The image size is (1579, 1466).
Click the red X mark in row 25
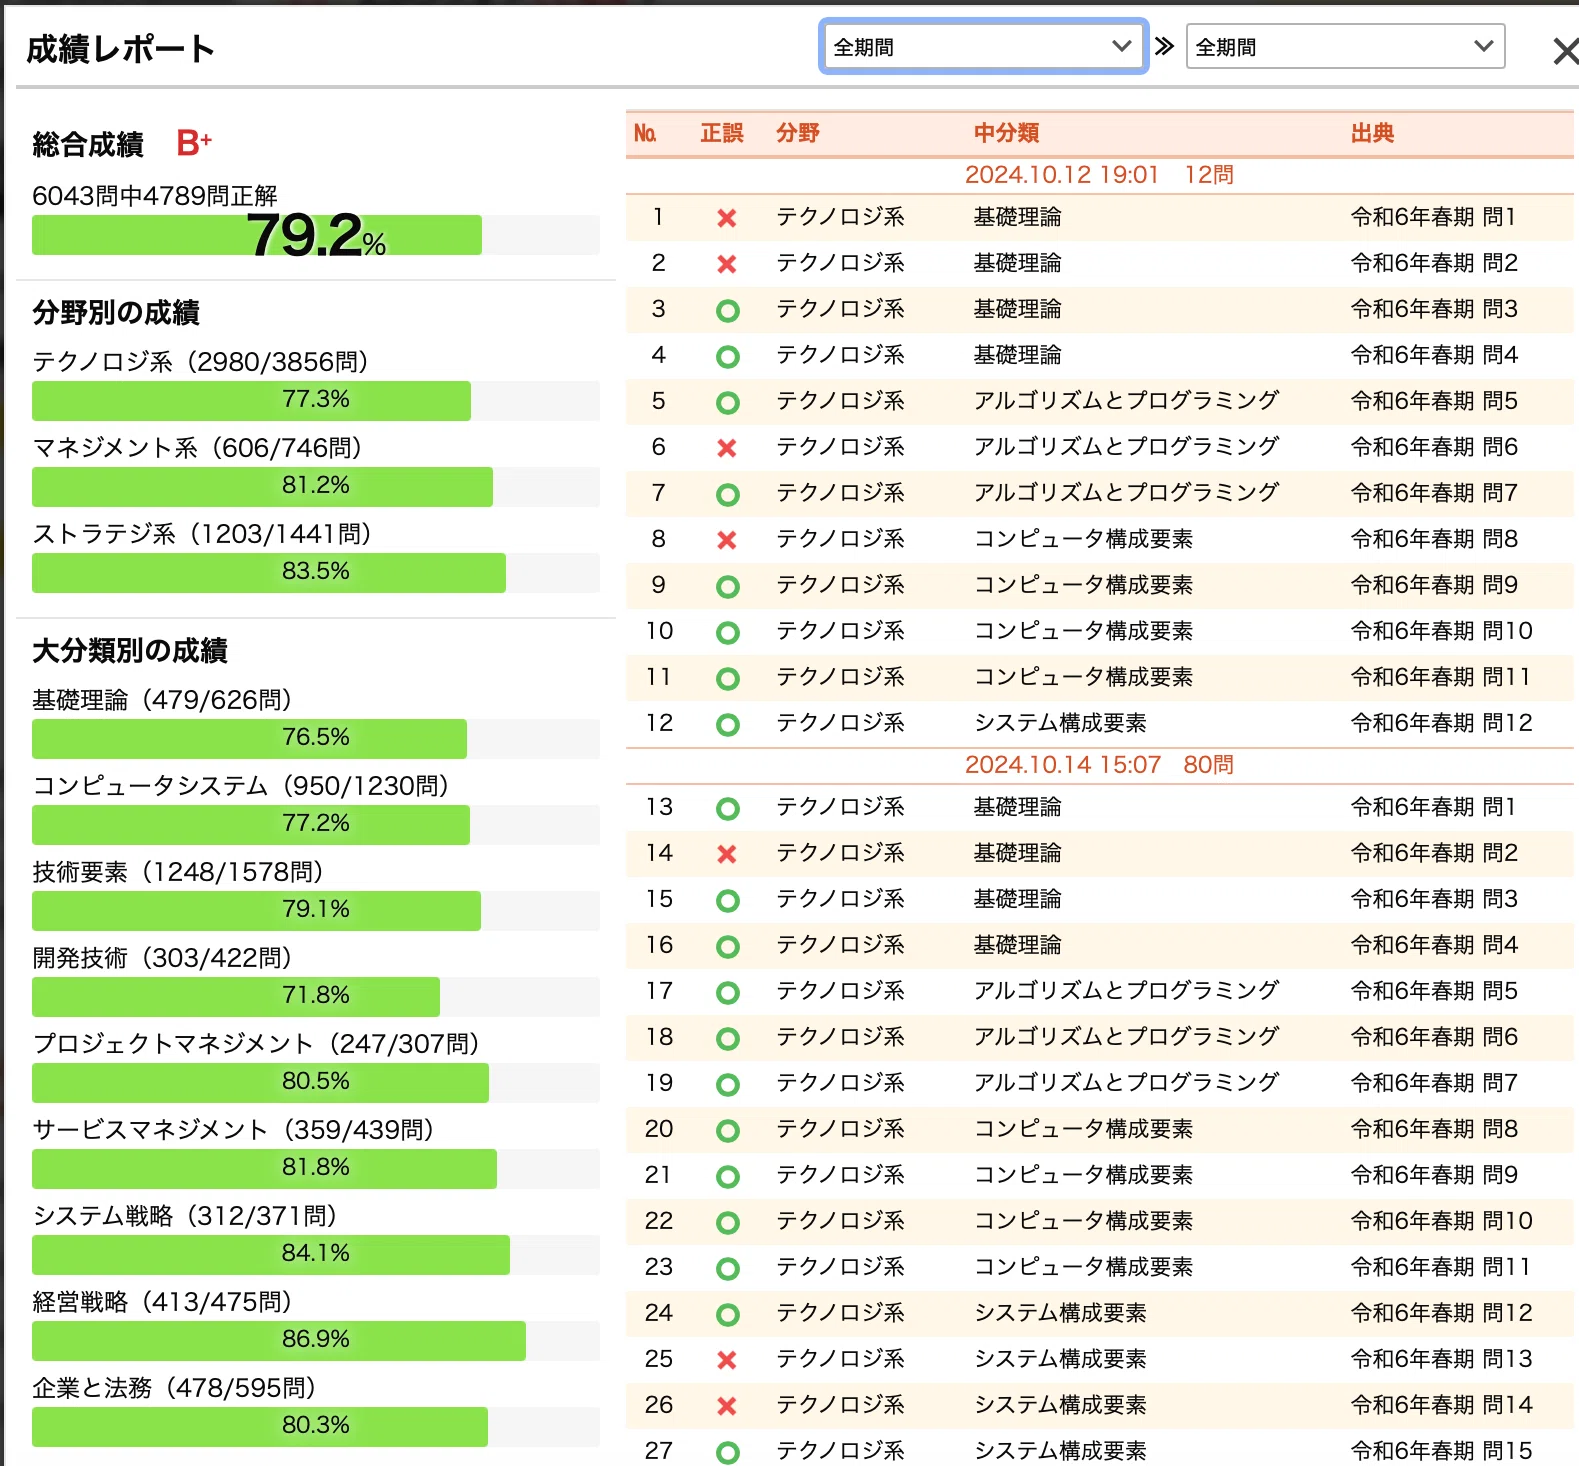coord(727,1360)
